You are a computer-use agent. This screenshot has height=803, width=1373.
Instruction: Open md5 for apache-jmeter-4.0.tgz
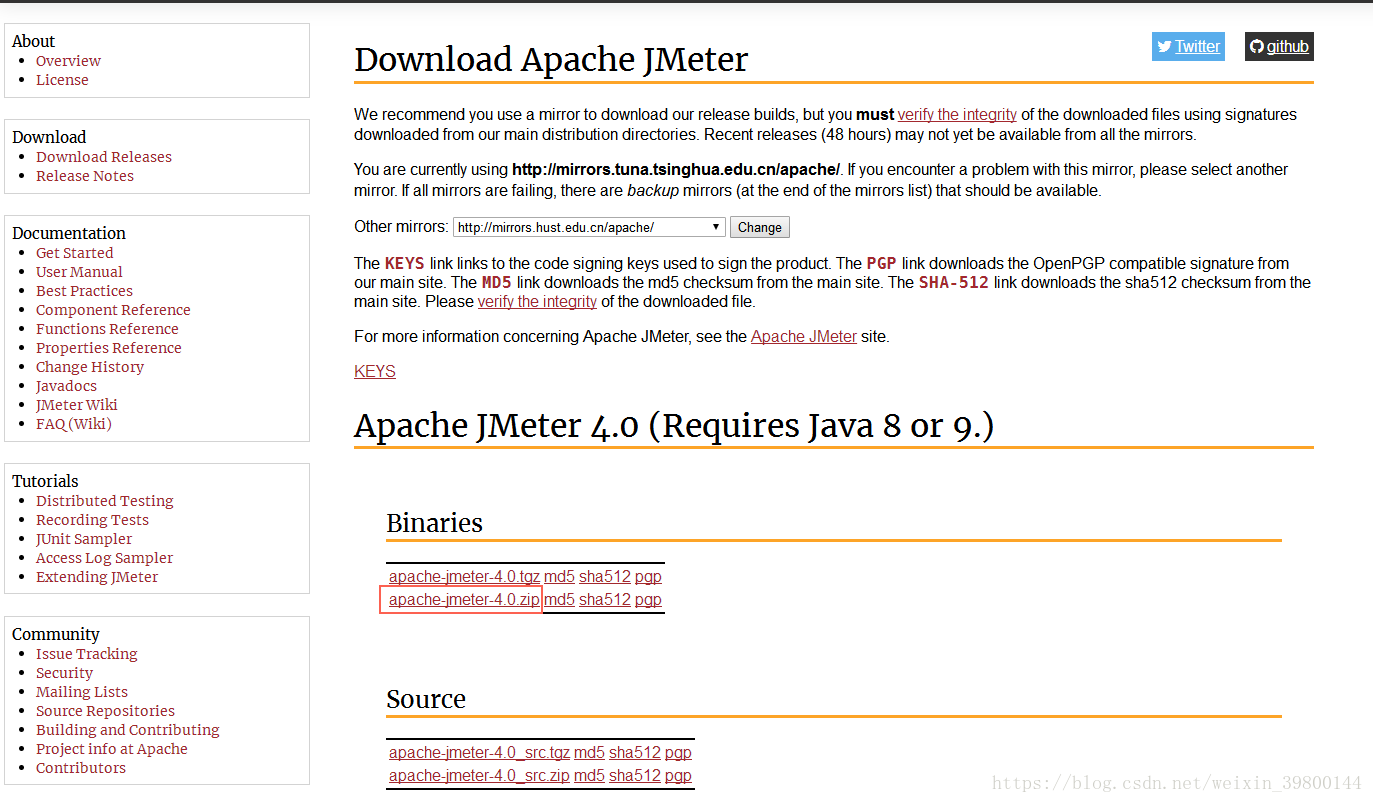pos(559,577)
